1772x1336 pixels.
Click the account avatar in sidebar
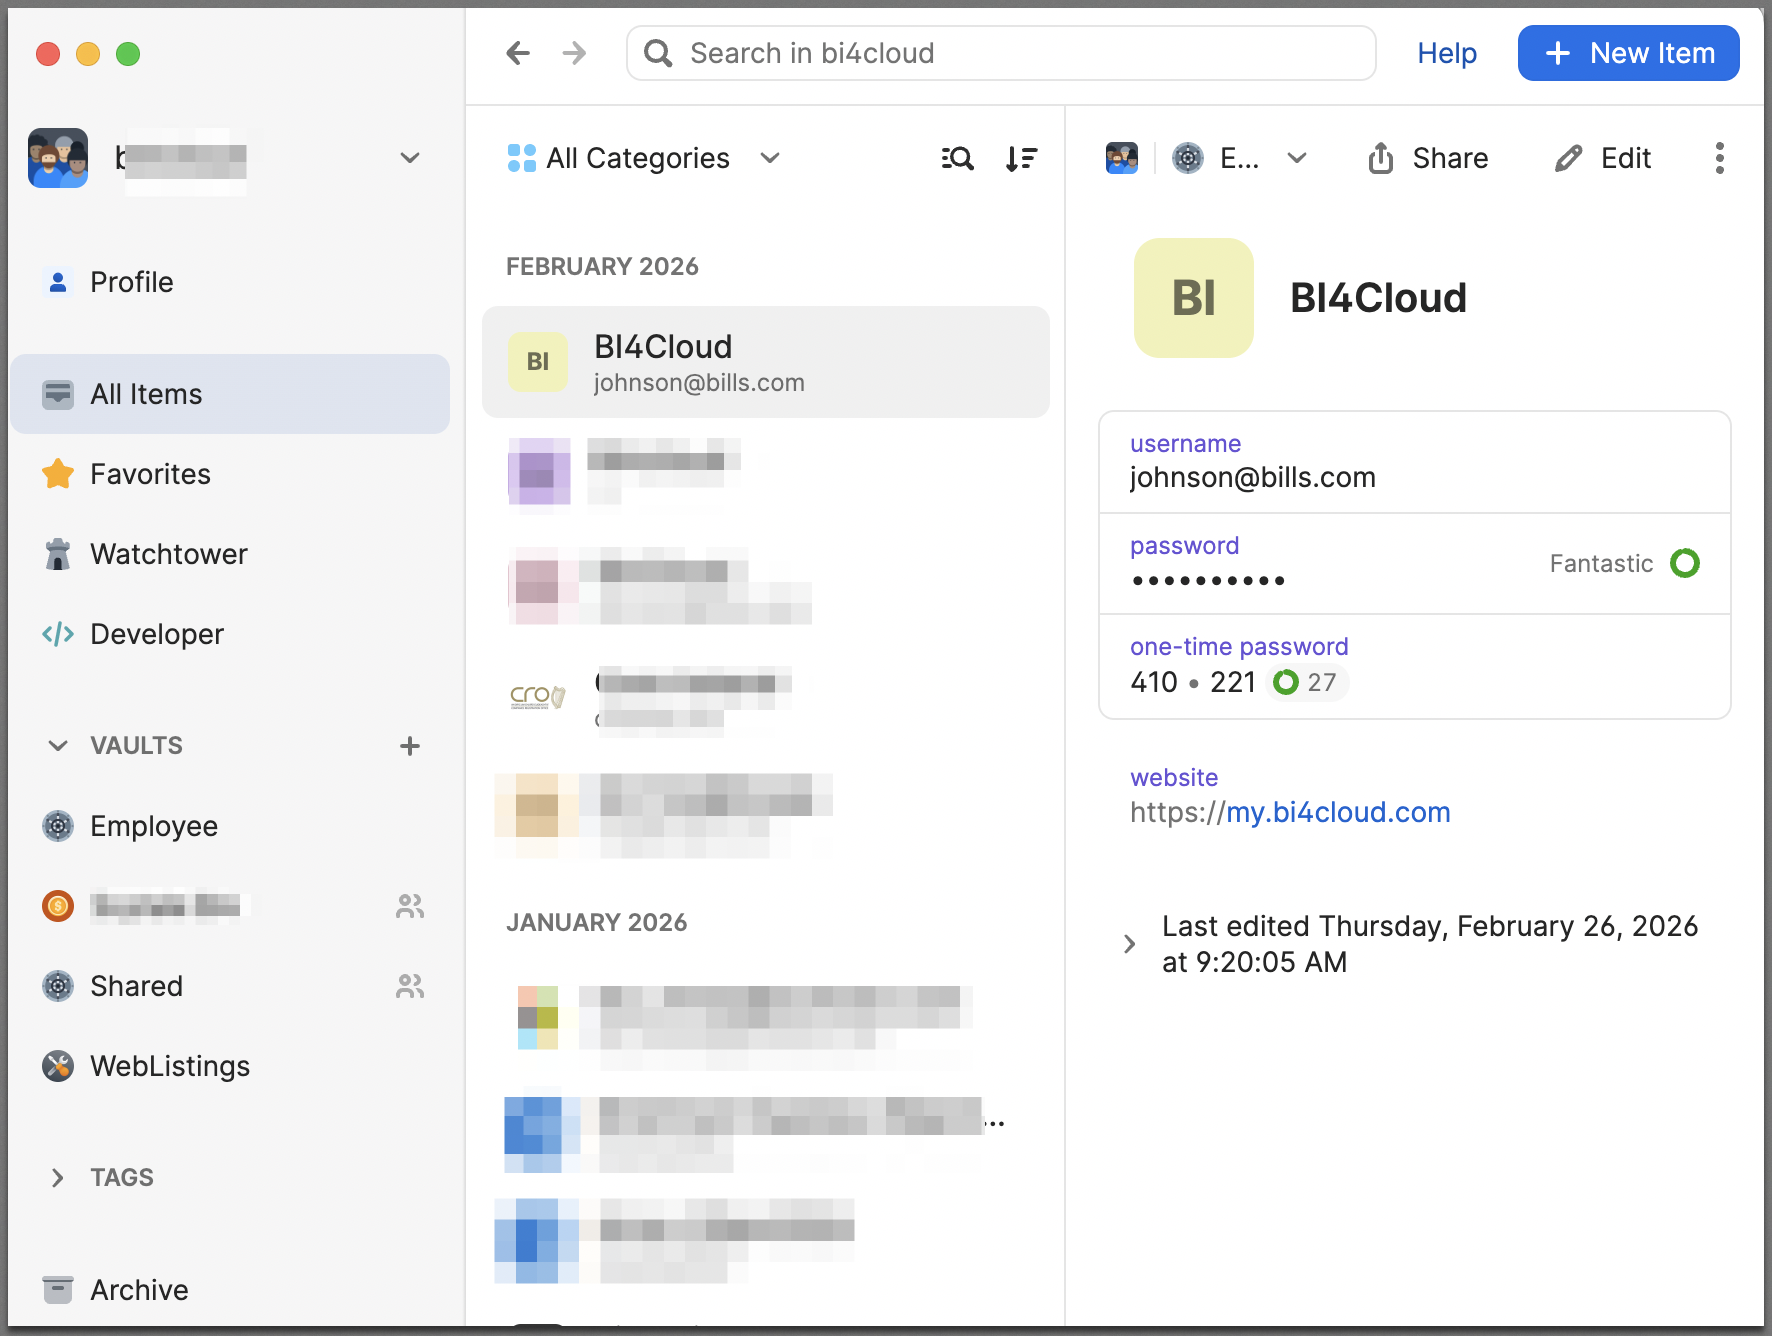pyautogui.click(x=58, y=158)
